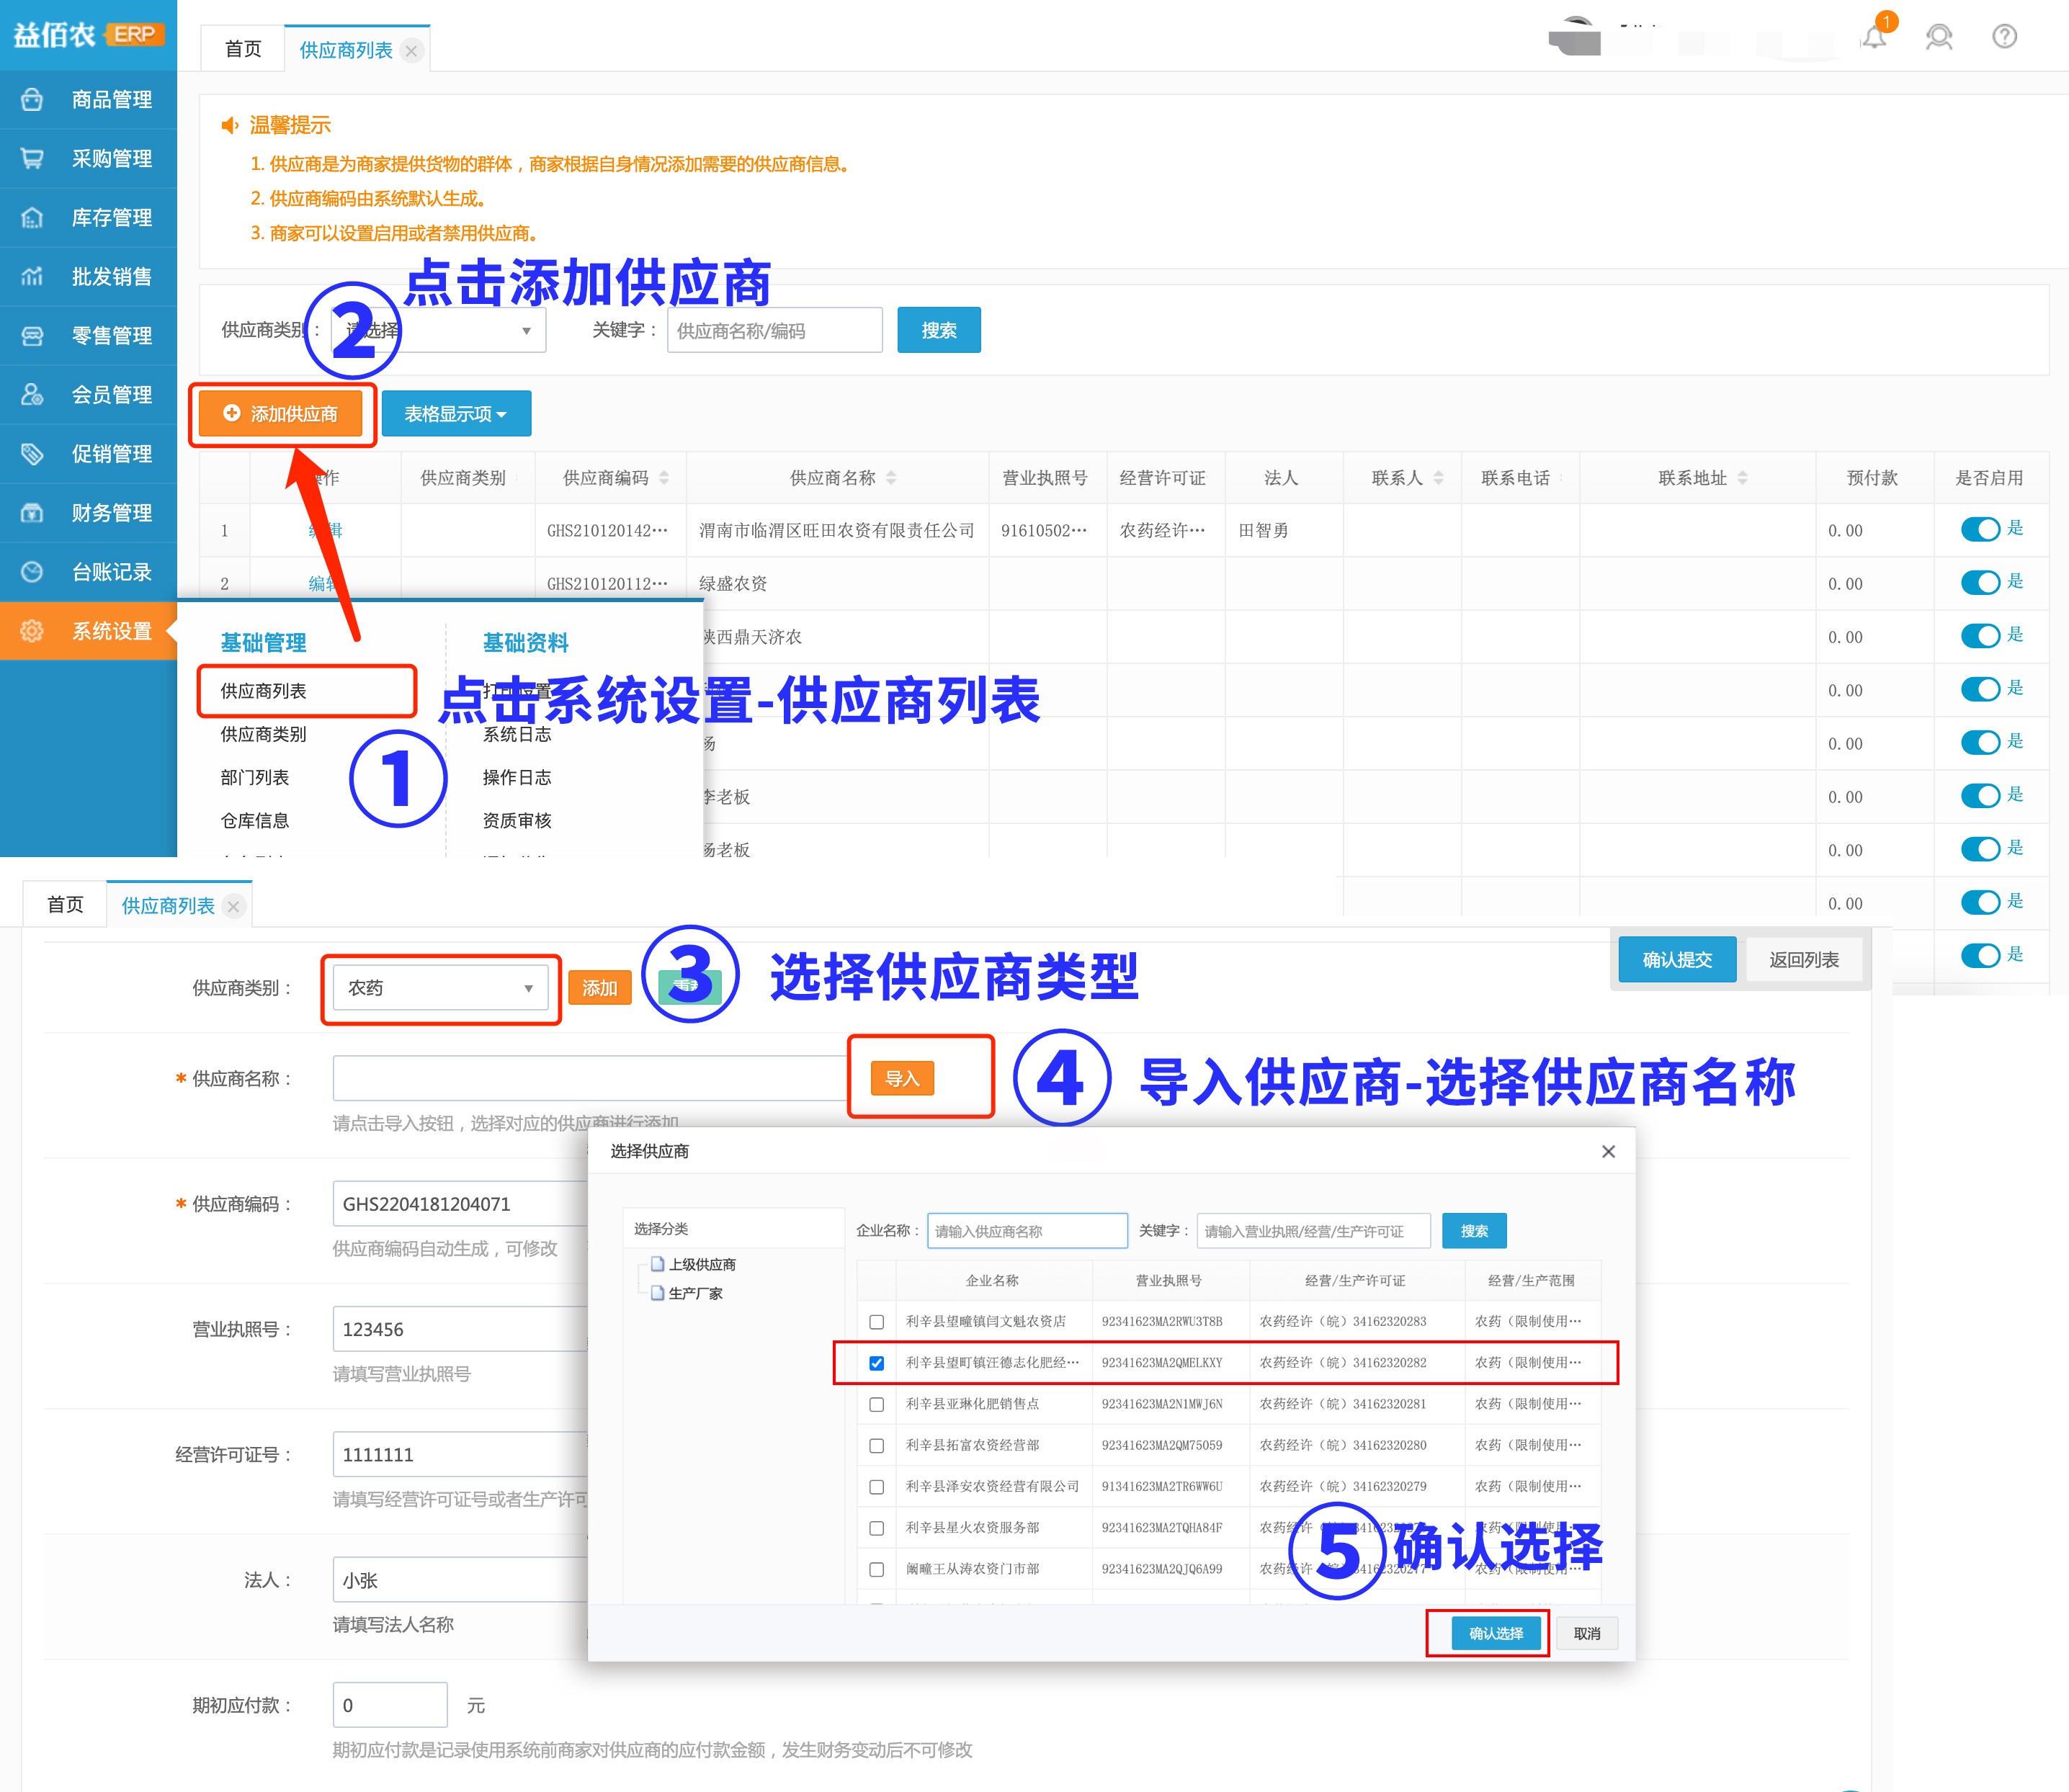Click the 系统设置 gear icon
The height and width of the screenshot is (1792, 2069).
[32, 631]
